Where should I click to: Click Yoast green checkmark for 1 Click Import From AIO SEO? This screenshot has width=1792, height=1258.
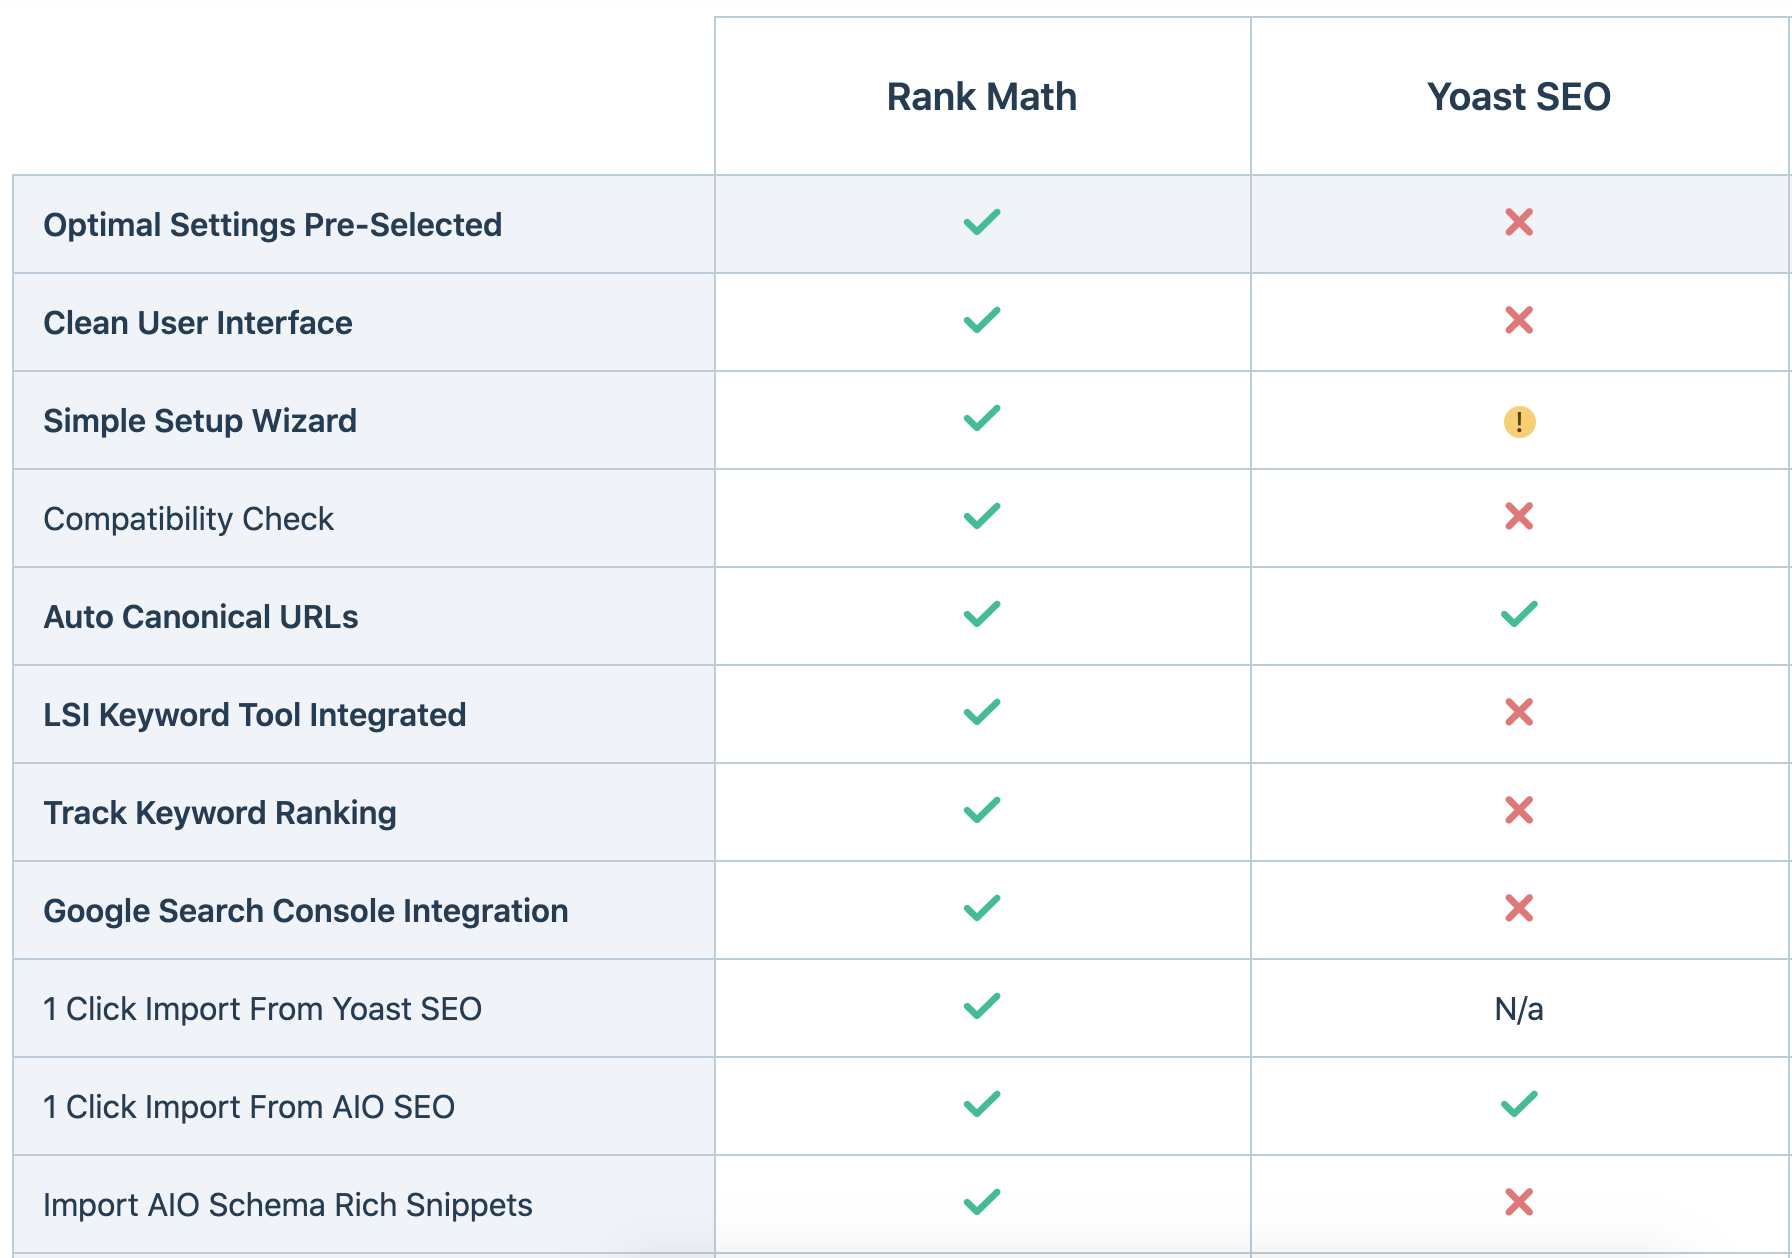(x=1519, y=1104)
